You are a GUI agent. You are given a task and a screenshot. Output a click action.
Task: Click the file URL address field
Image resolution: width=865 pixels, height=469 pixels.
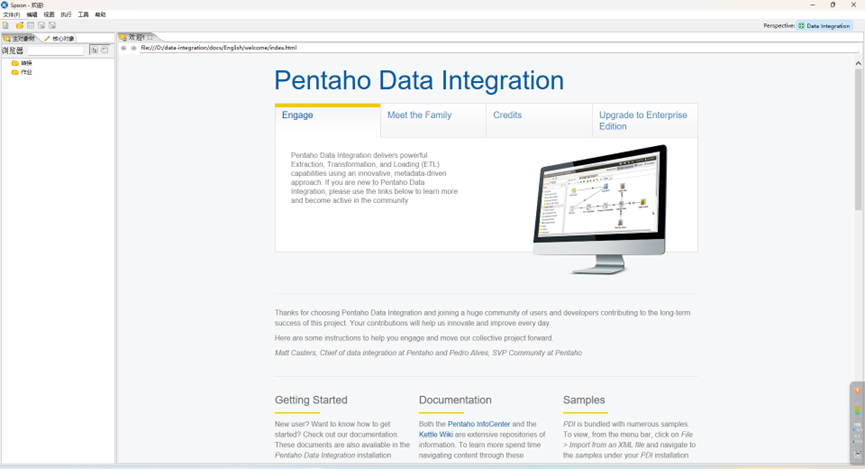tap(499, 48)
